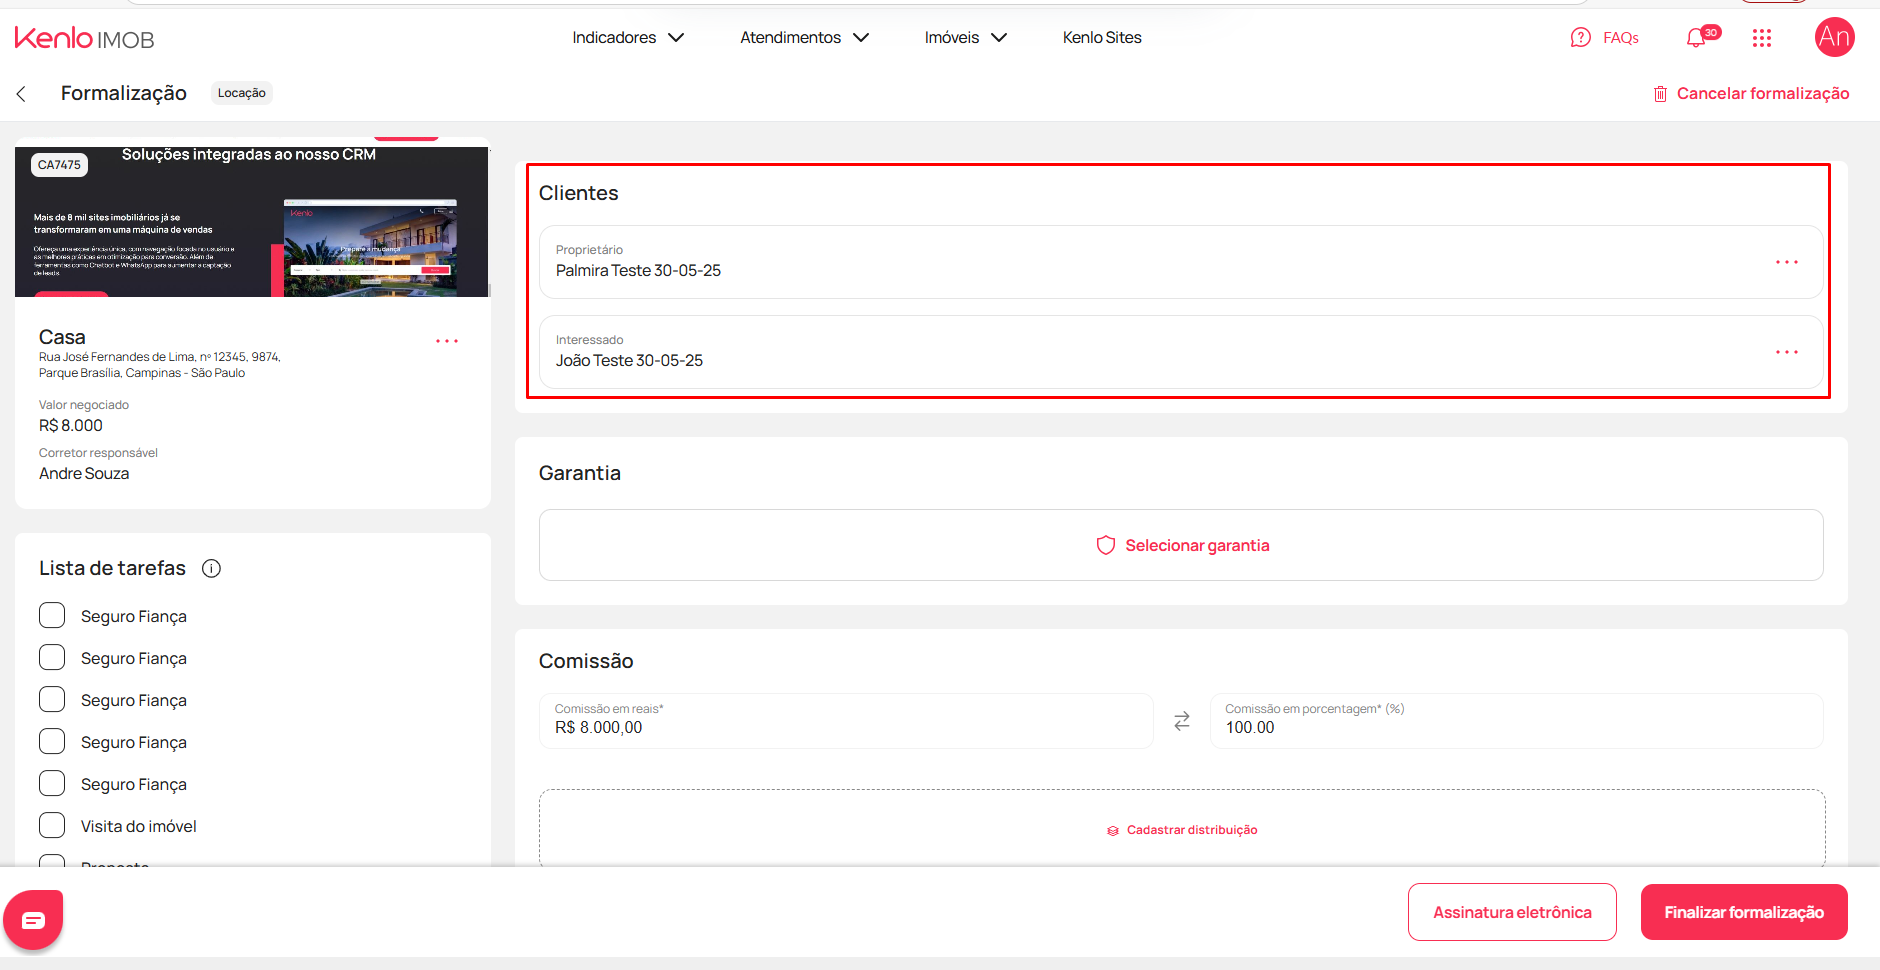
Task: Click the Locação tag
Action: coord(242,93)
